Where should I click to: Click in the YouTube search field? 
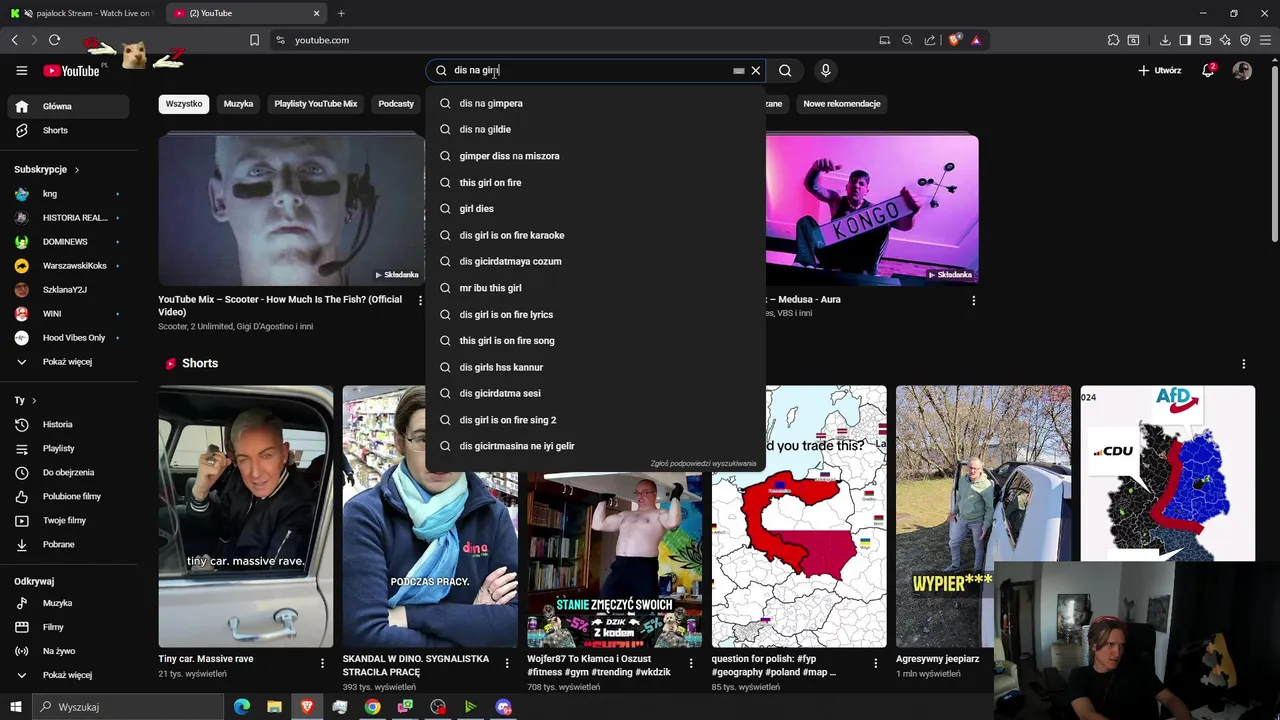click(x=590, y=70)
